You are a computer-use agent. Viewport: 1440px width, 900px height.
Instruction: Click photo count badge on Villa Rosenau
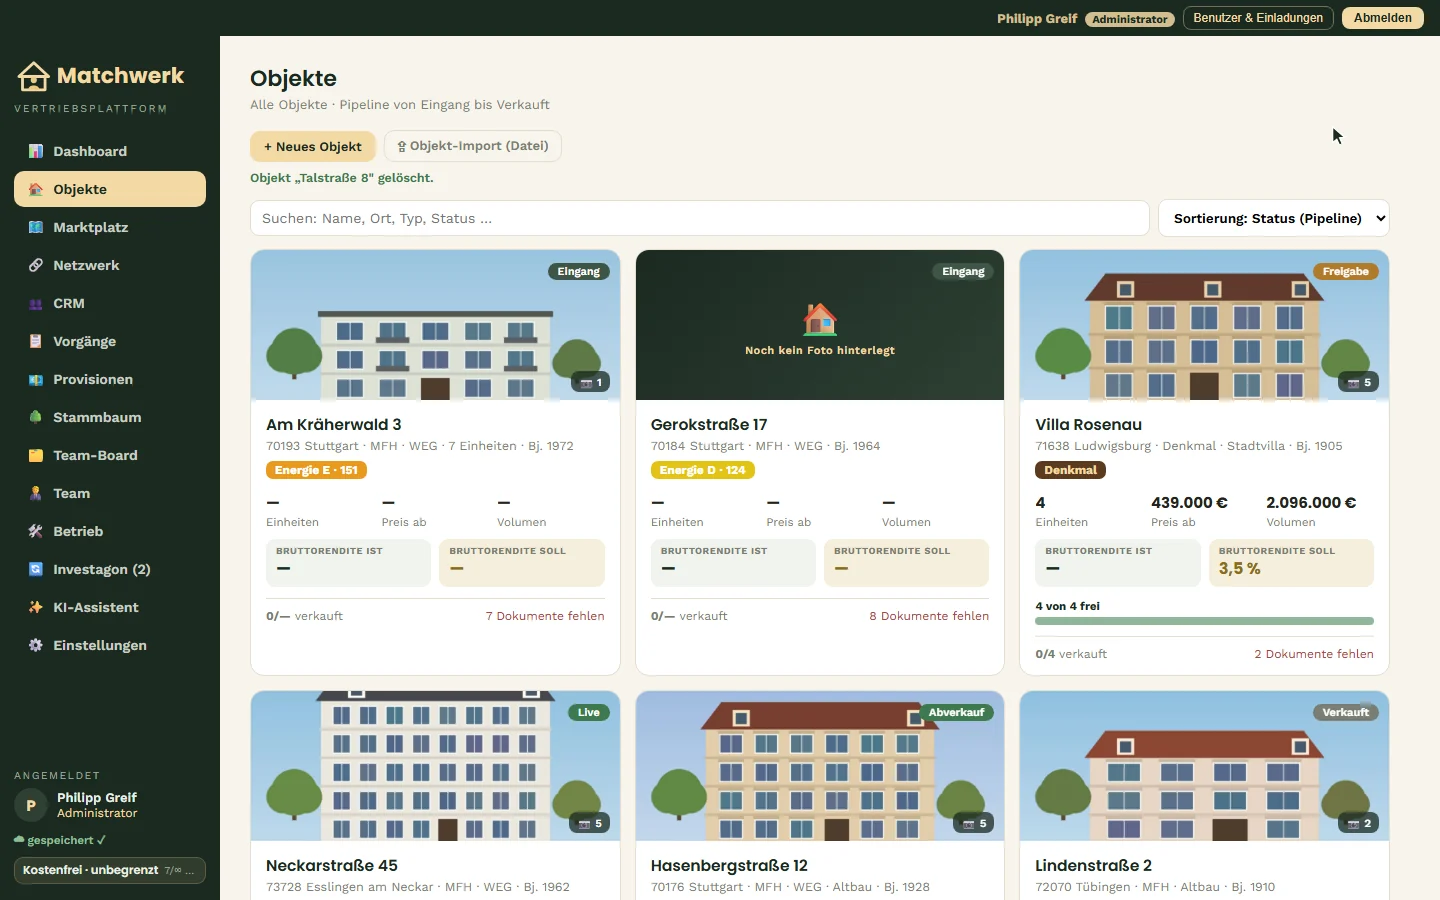tap(1359, 382)
